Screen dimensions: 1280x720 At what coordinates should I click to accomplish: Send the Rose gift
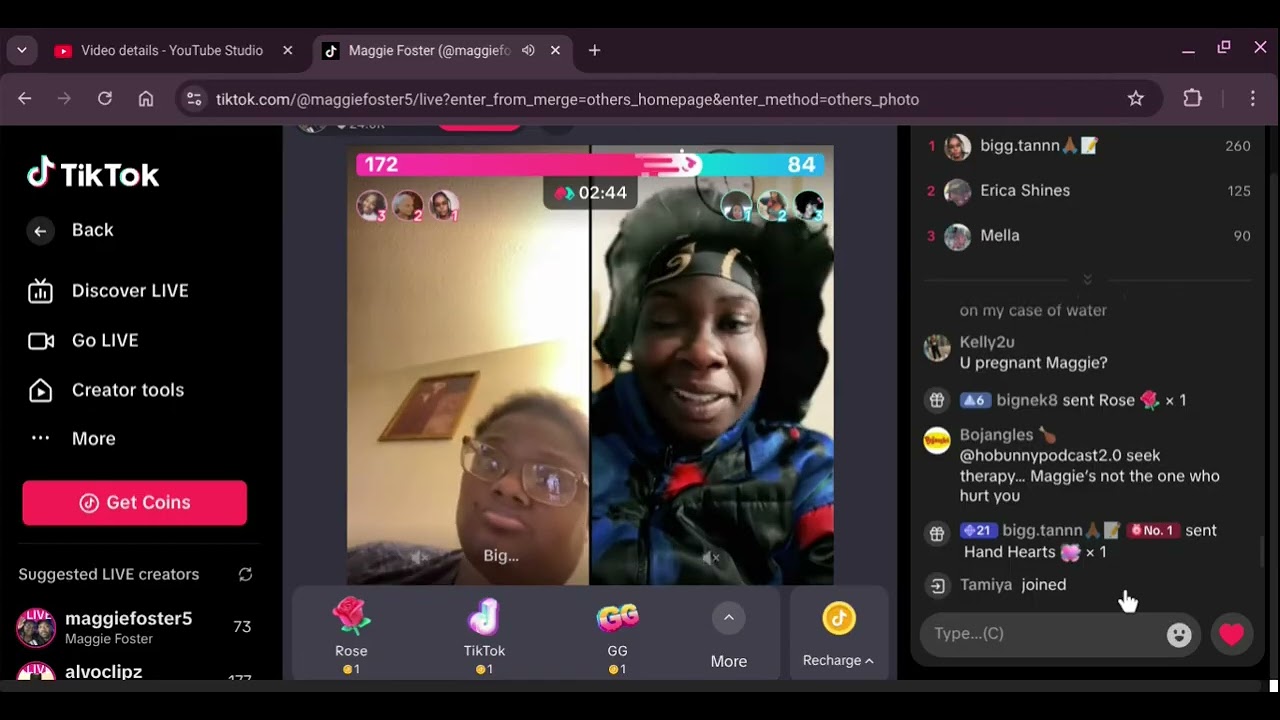[x=351, y=634]
